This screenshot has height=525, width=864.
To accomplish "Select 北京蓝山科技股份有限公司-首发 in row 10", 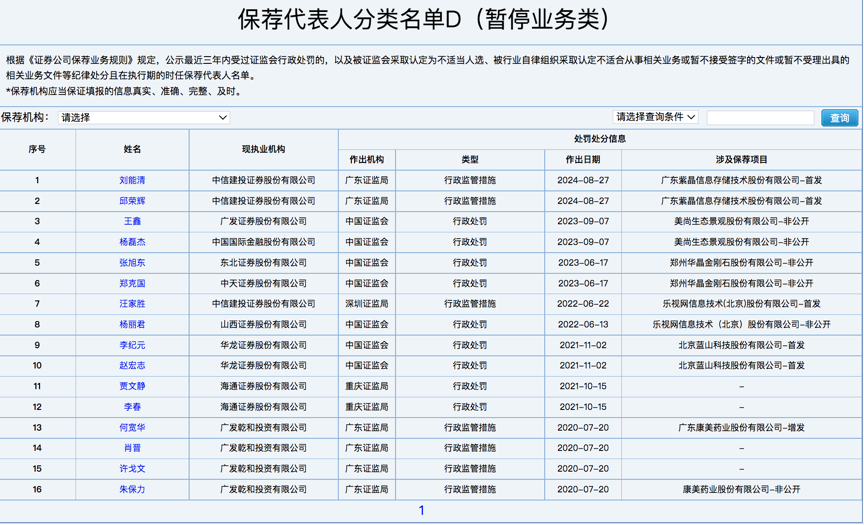I will tap(742, 365).
